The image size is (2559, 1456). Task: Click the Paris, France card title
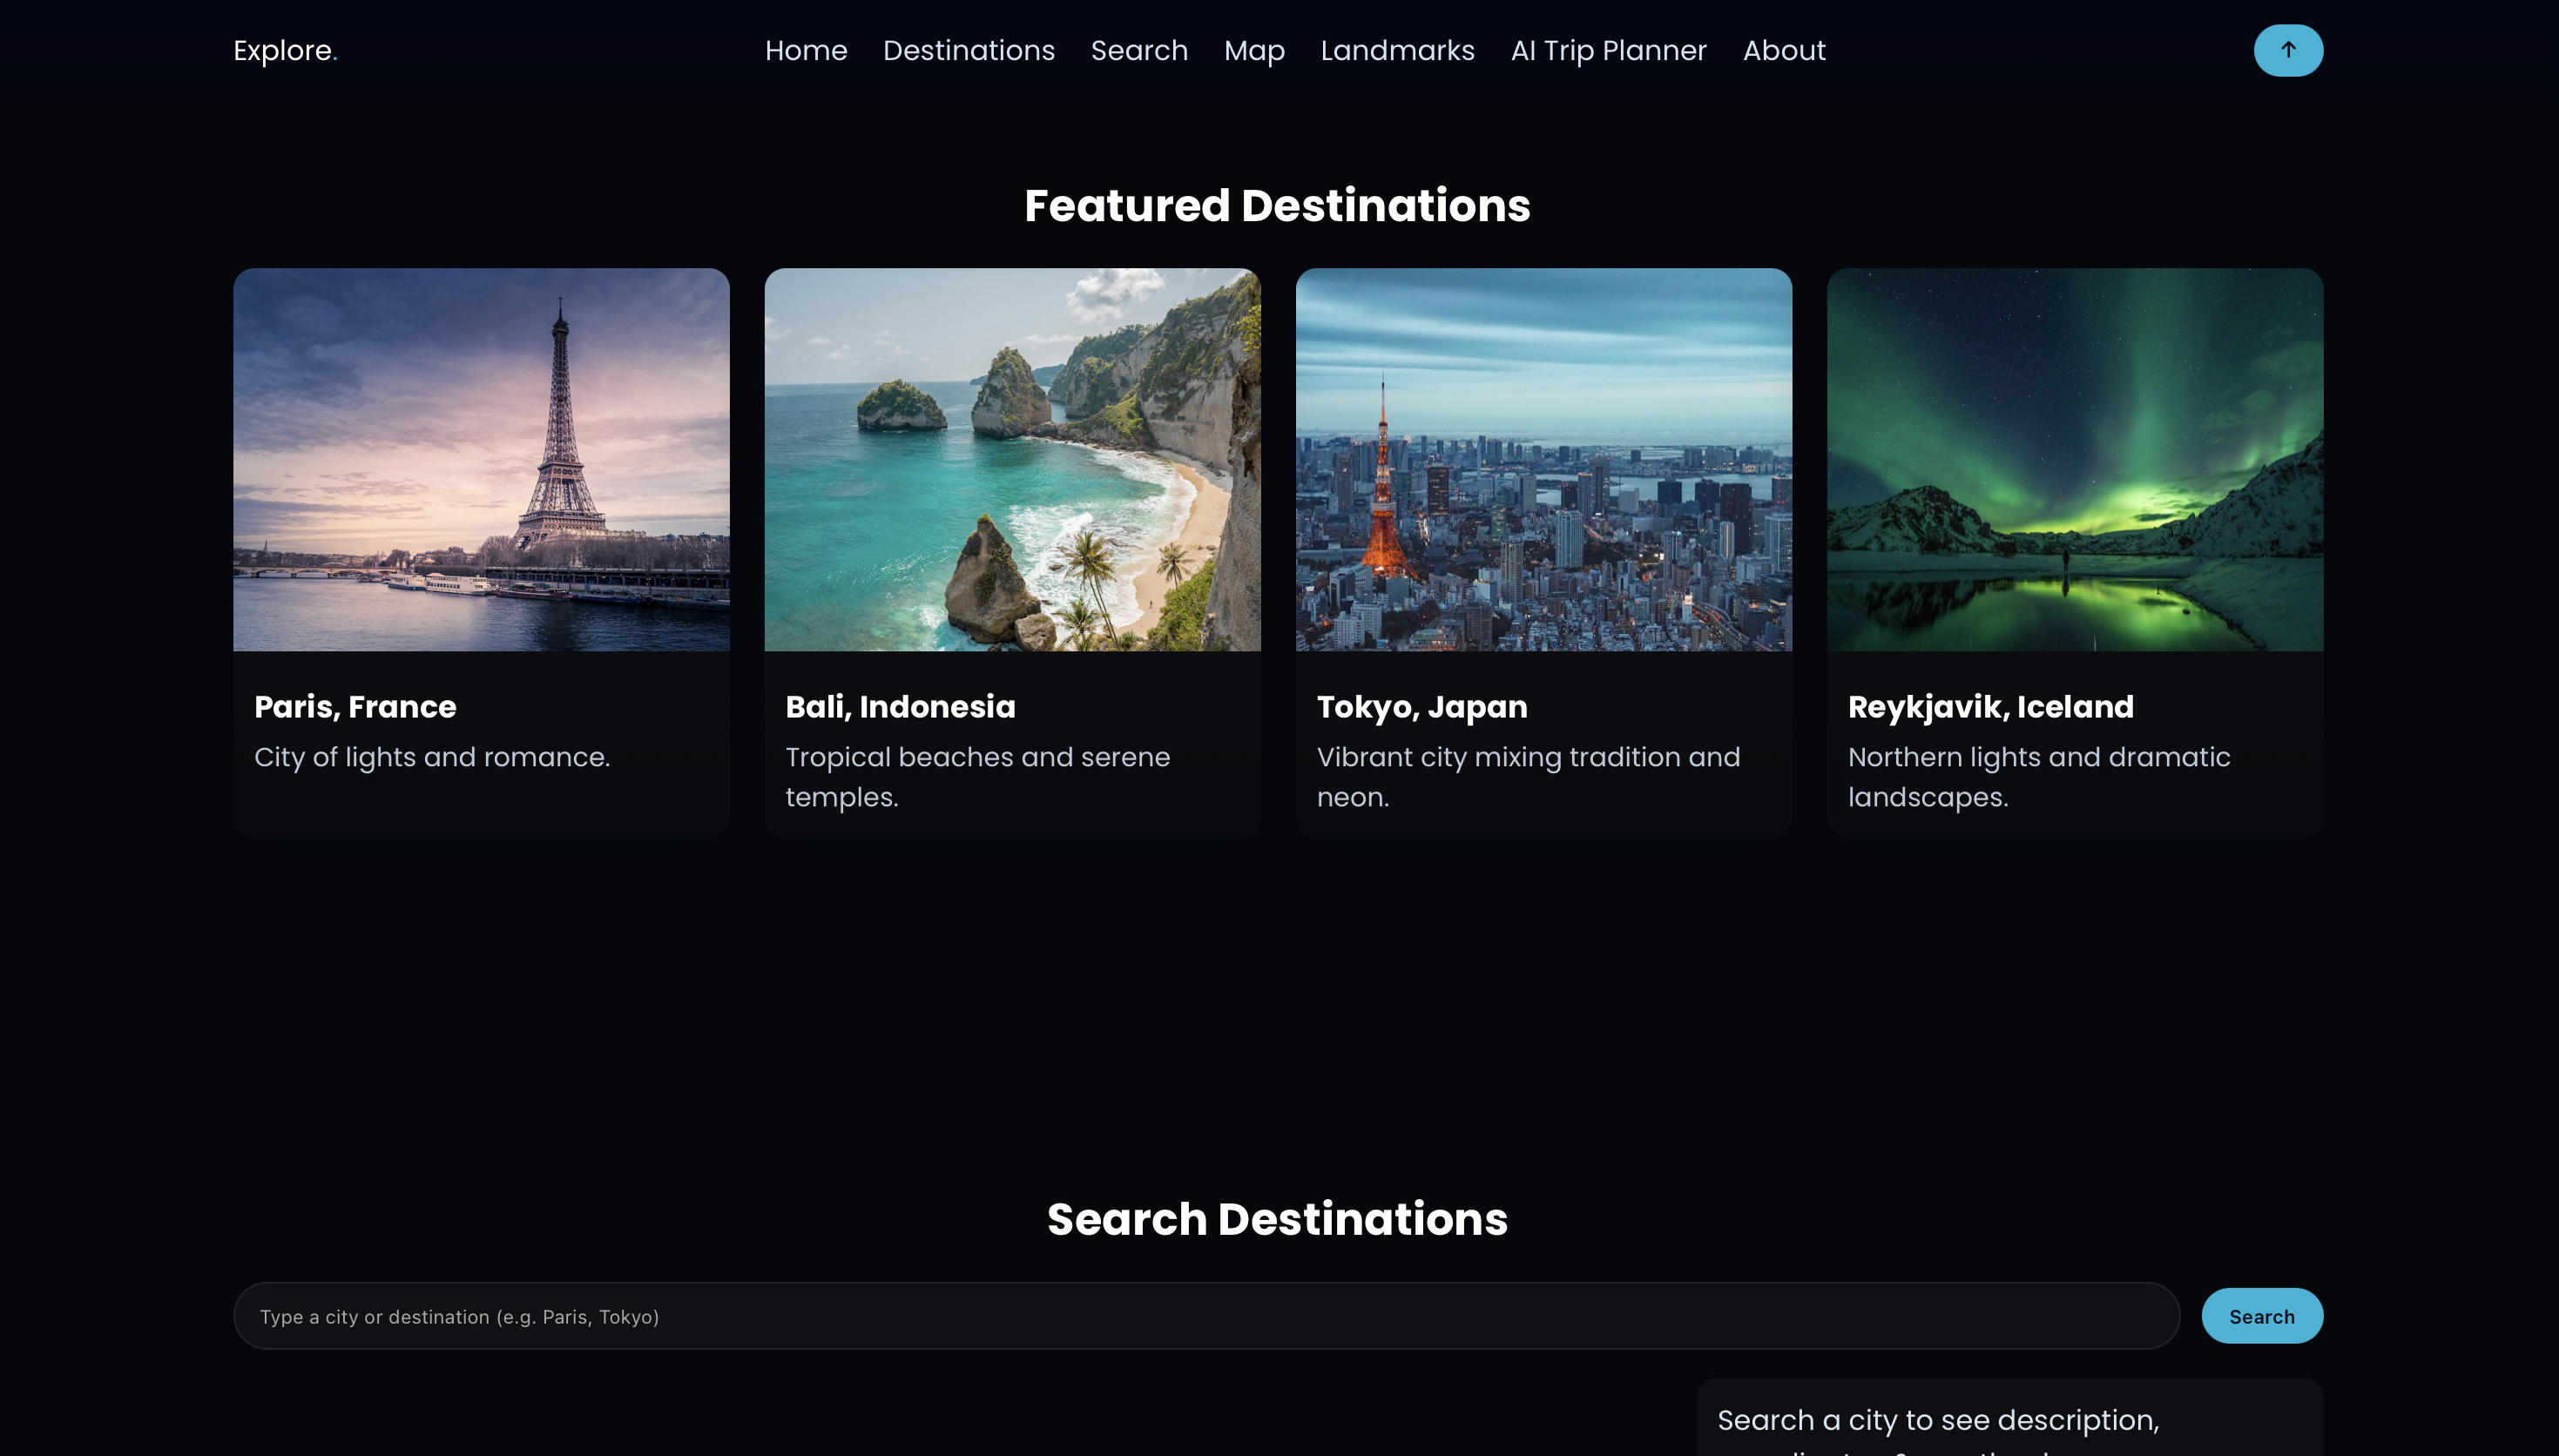pos(355,706)
